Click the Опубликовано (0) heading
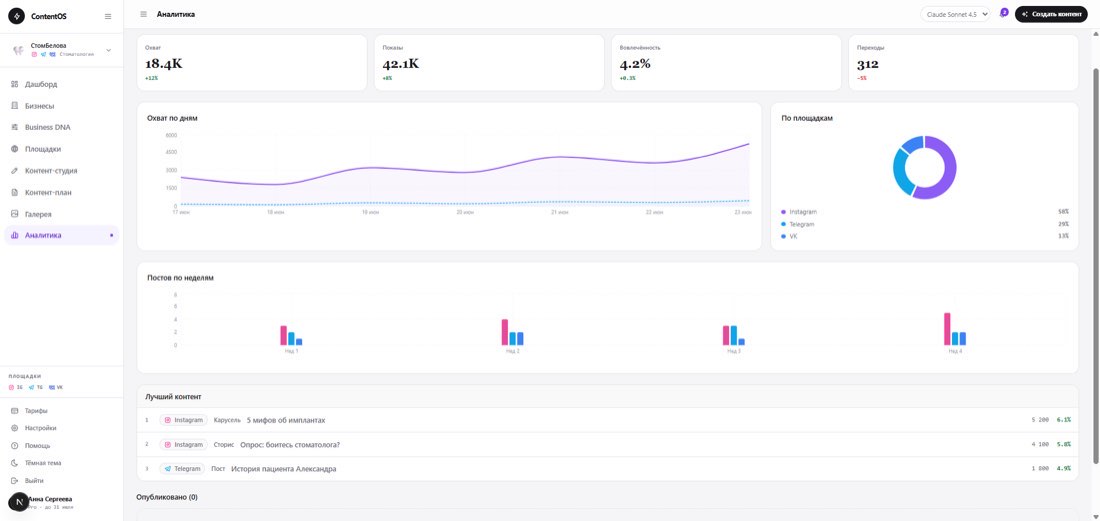This screenshot has width=1100, height=521. click(x=167, y=497)
